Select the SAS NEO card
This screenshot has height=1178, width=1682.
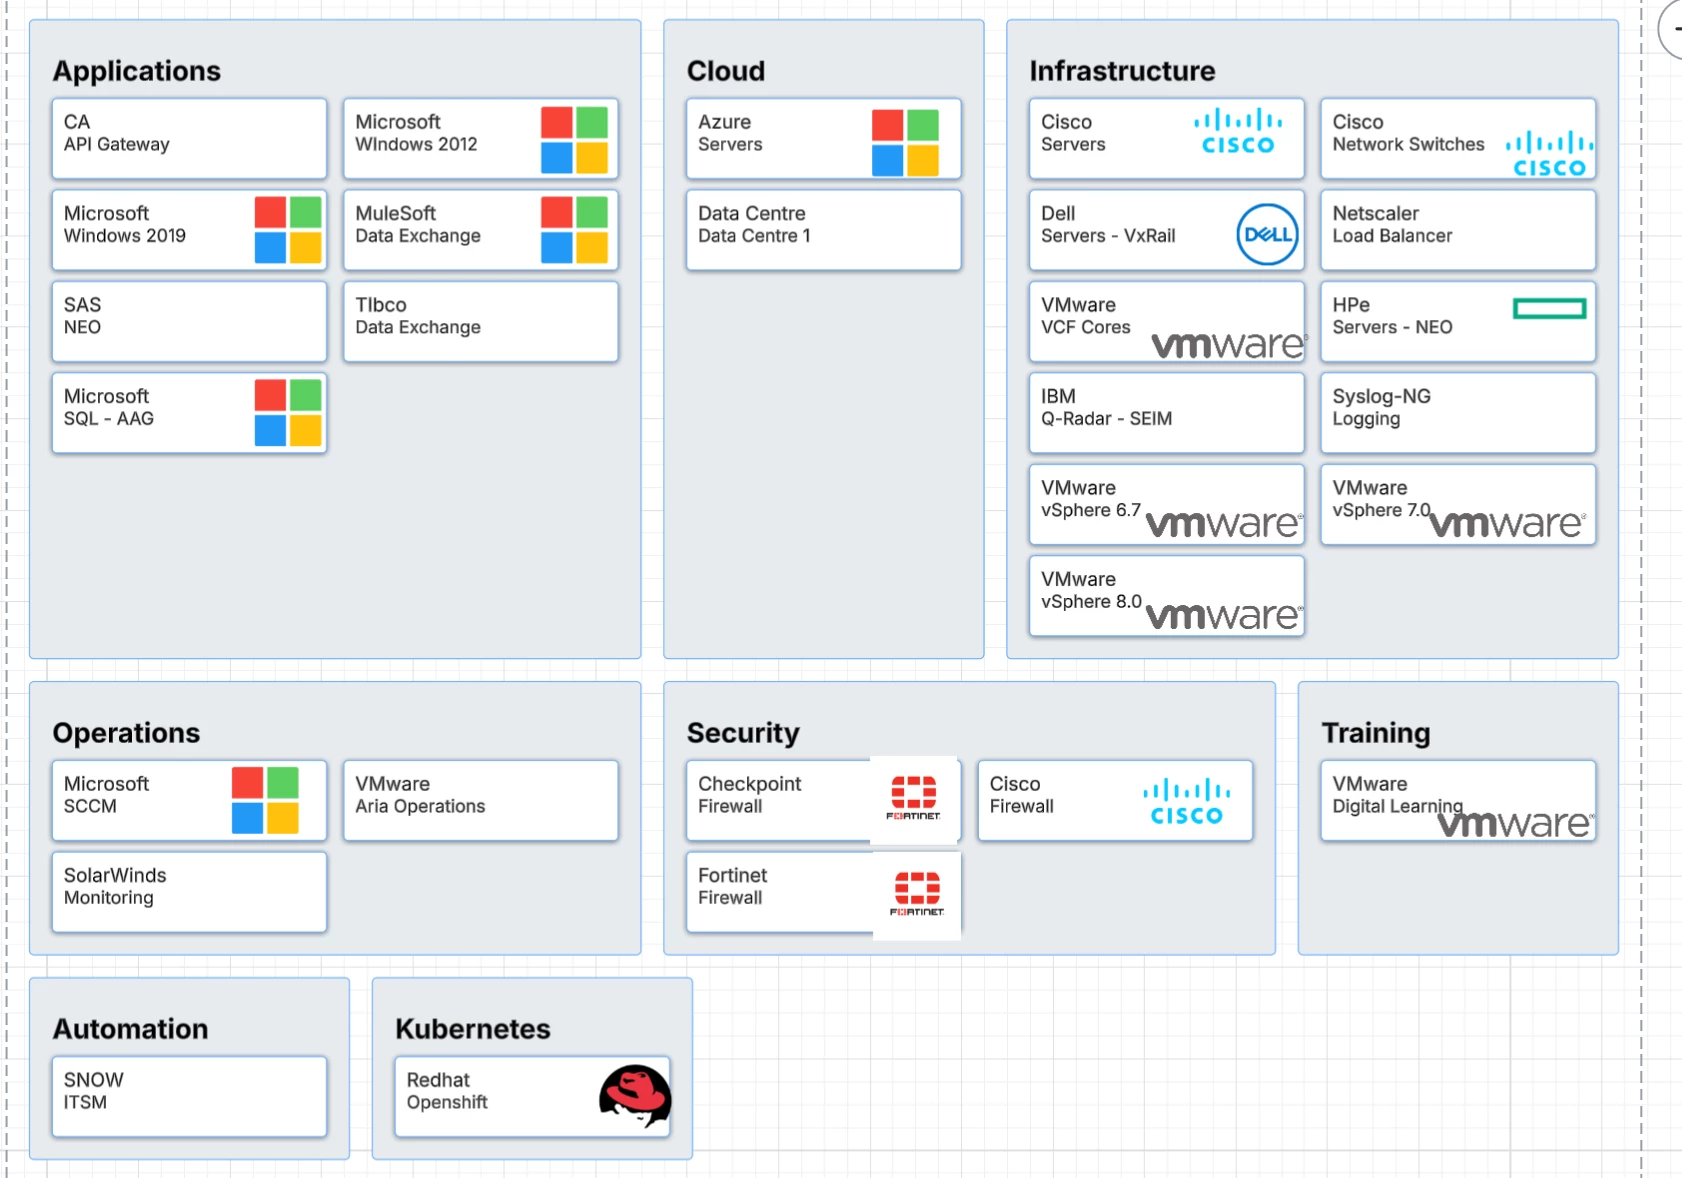point(189,321)
